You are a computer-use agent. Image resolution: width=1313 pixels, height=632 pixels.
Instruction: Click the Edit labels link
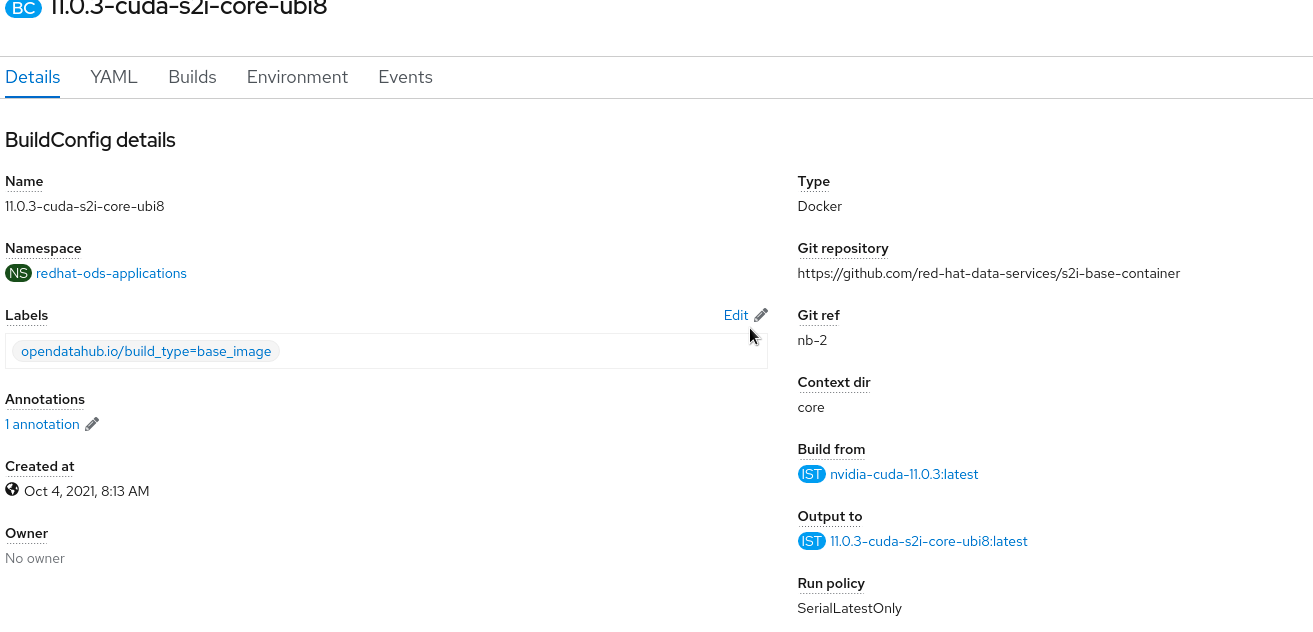coord(735,315)
